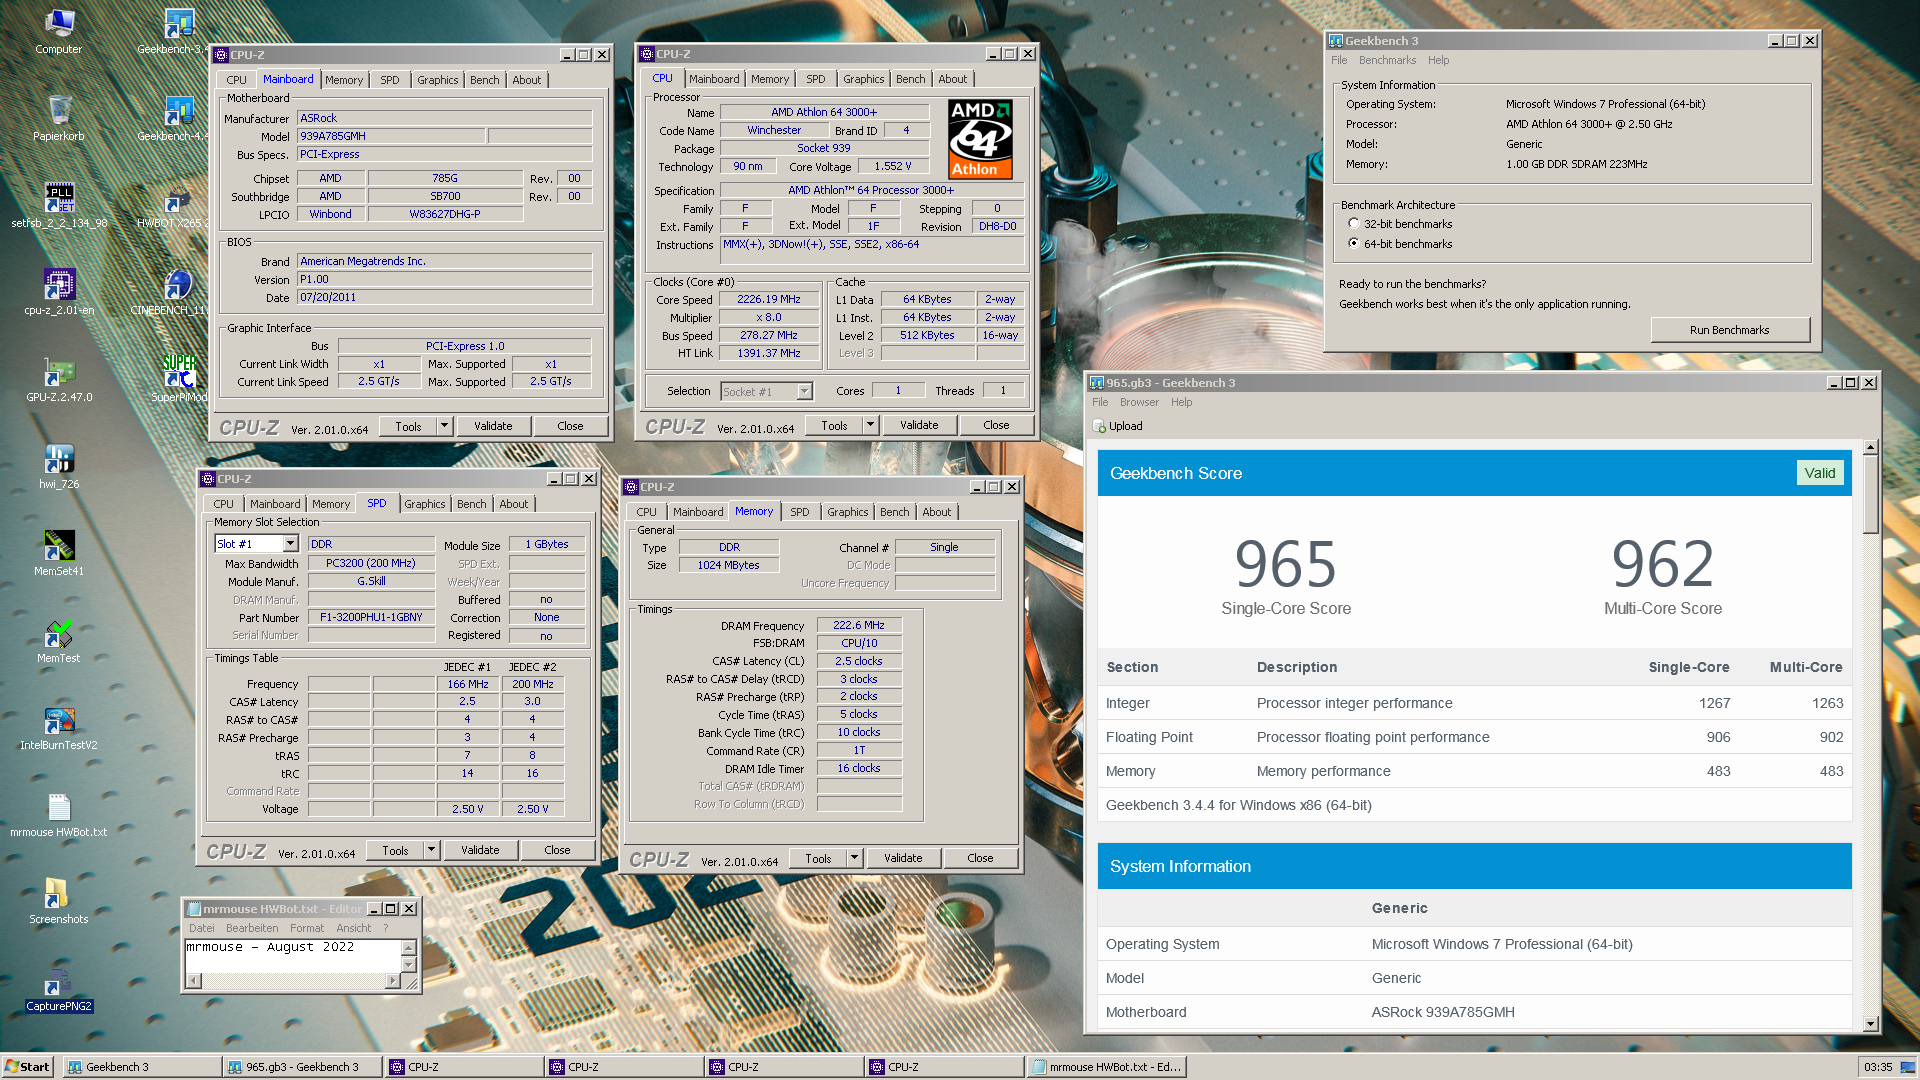Open mrmouse HWBot.txt file icon
Viewport: 1920px width, 1080px height.
[x=59, y=814]
